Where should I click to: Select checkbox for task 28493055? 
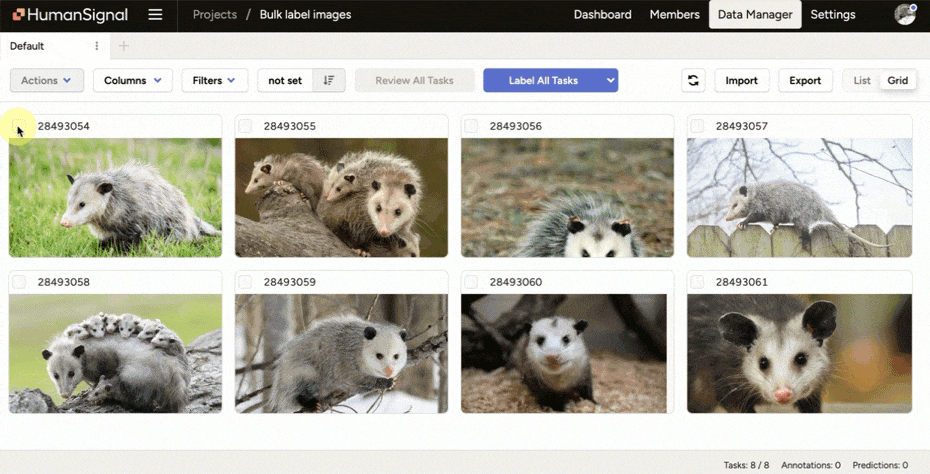(x=245, y=126)
